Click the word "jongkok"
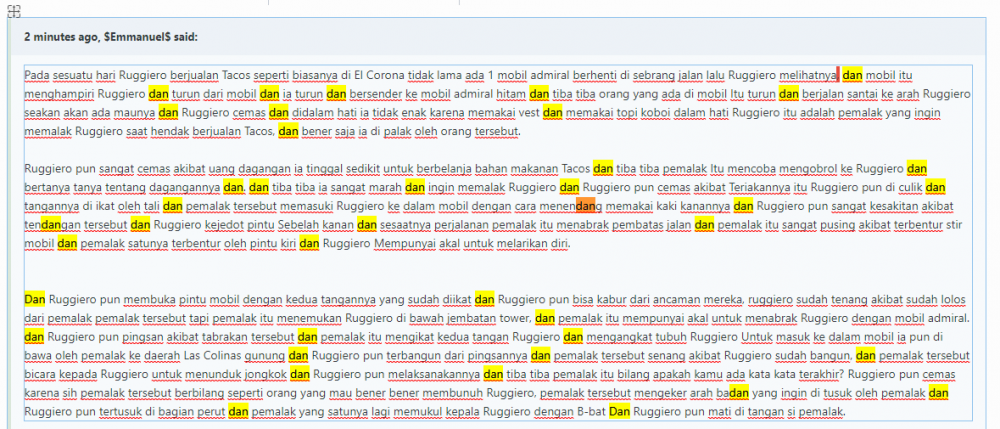 pyautogui.click(x=268, y=374)
